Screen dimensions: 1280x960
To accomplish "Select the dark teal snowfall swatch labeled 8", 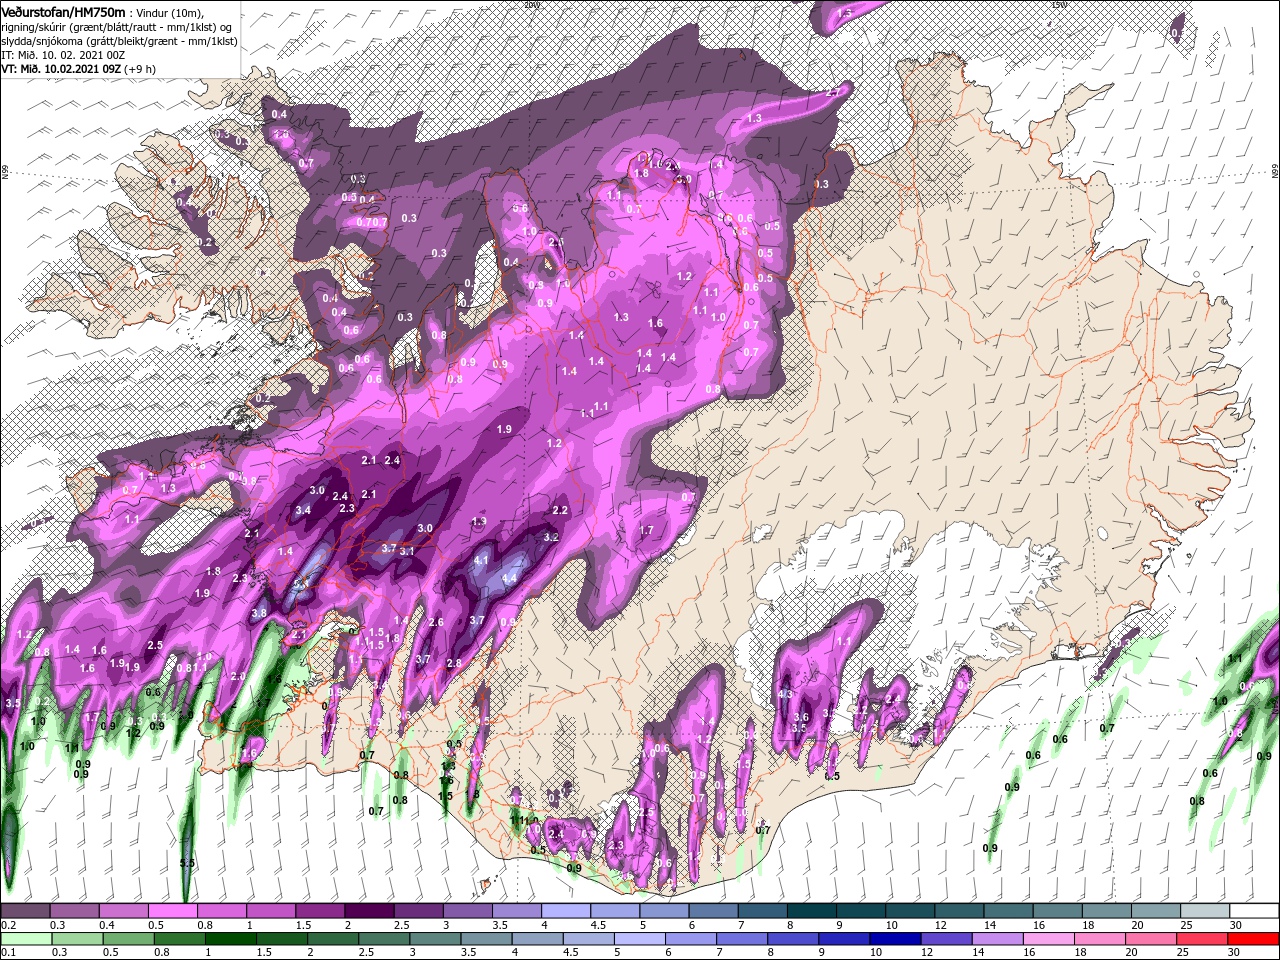I will 811,911.
